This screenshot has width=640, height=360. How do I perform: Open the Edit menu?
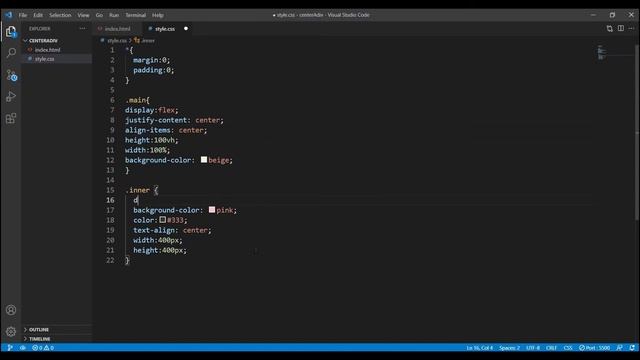click(38, 15)
